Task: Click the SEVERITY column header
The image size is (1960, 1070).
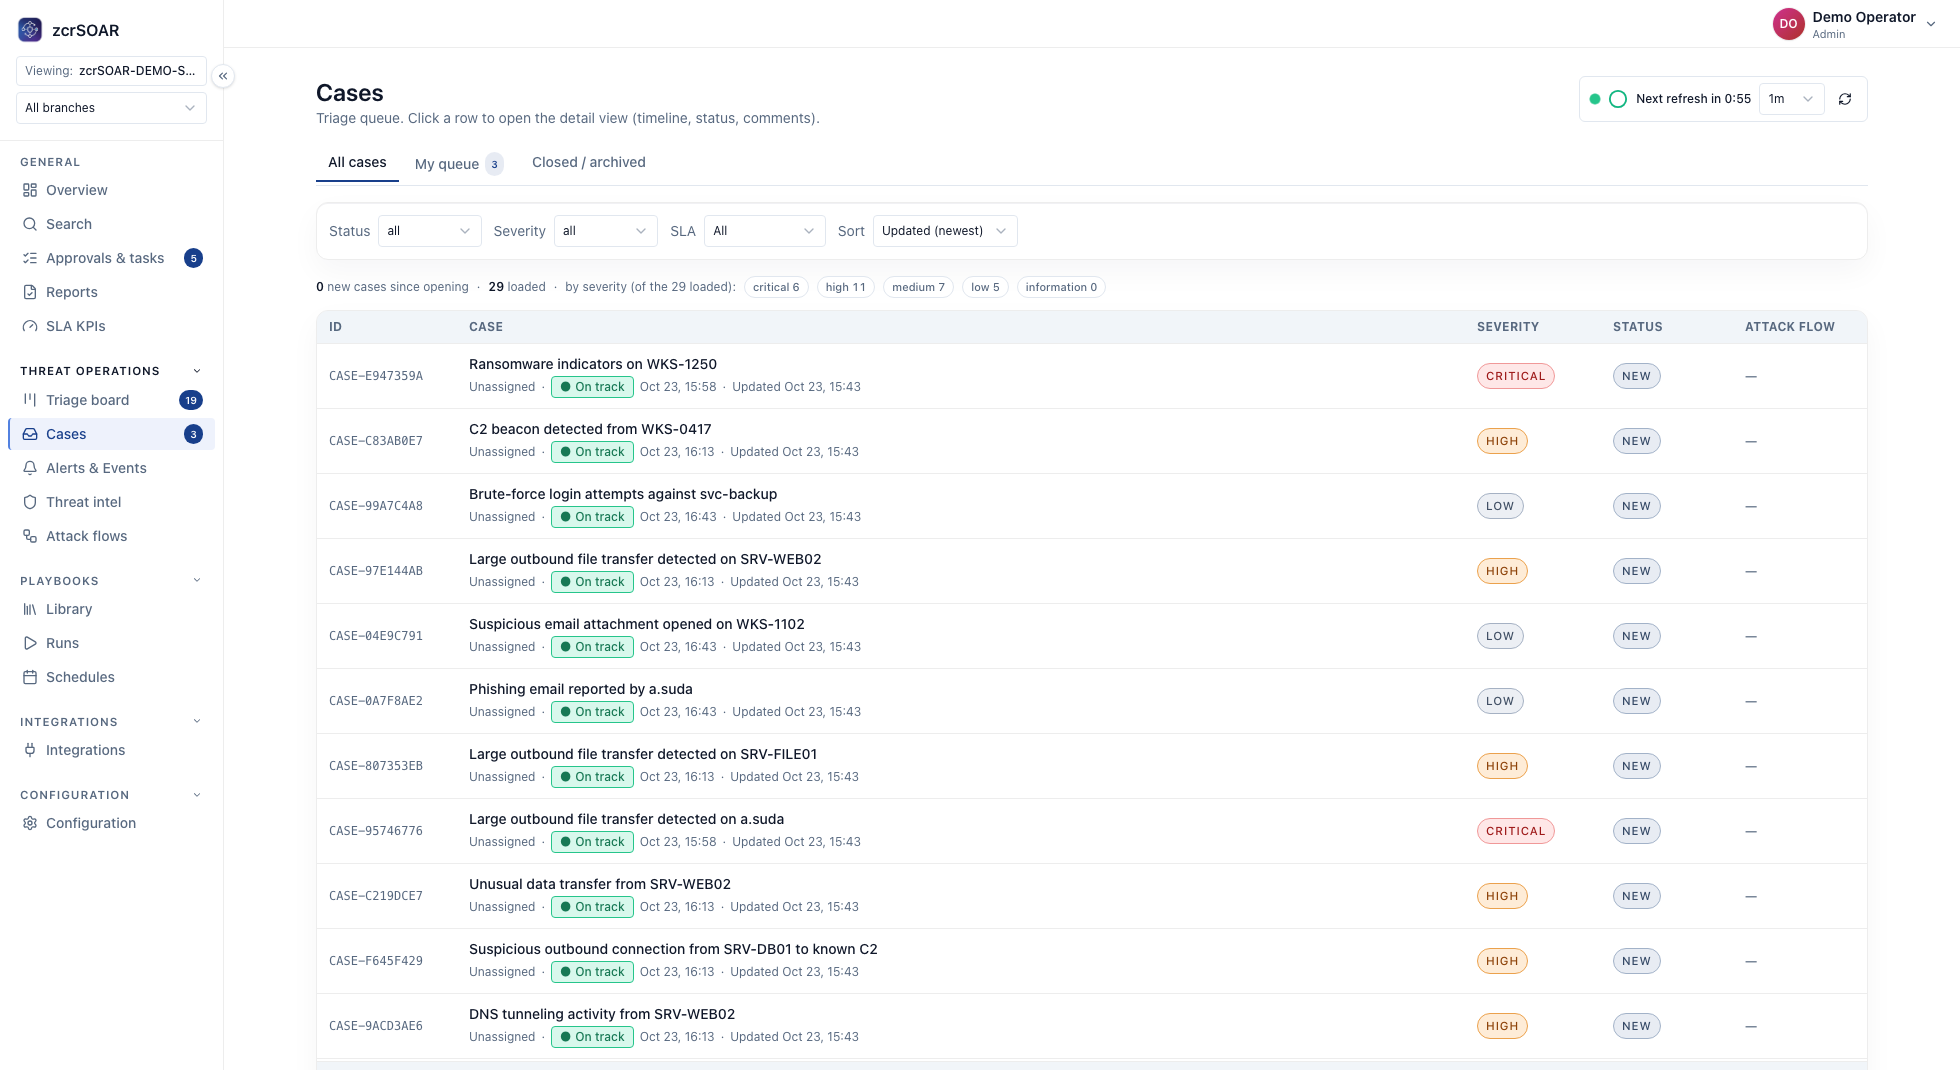Action: (x=1508, y=327)
